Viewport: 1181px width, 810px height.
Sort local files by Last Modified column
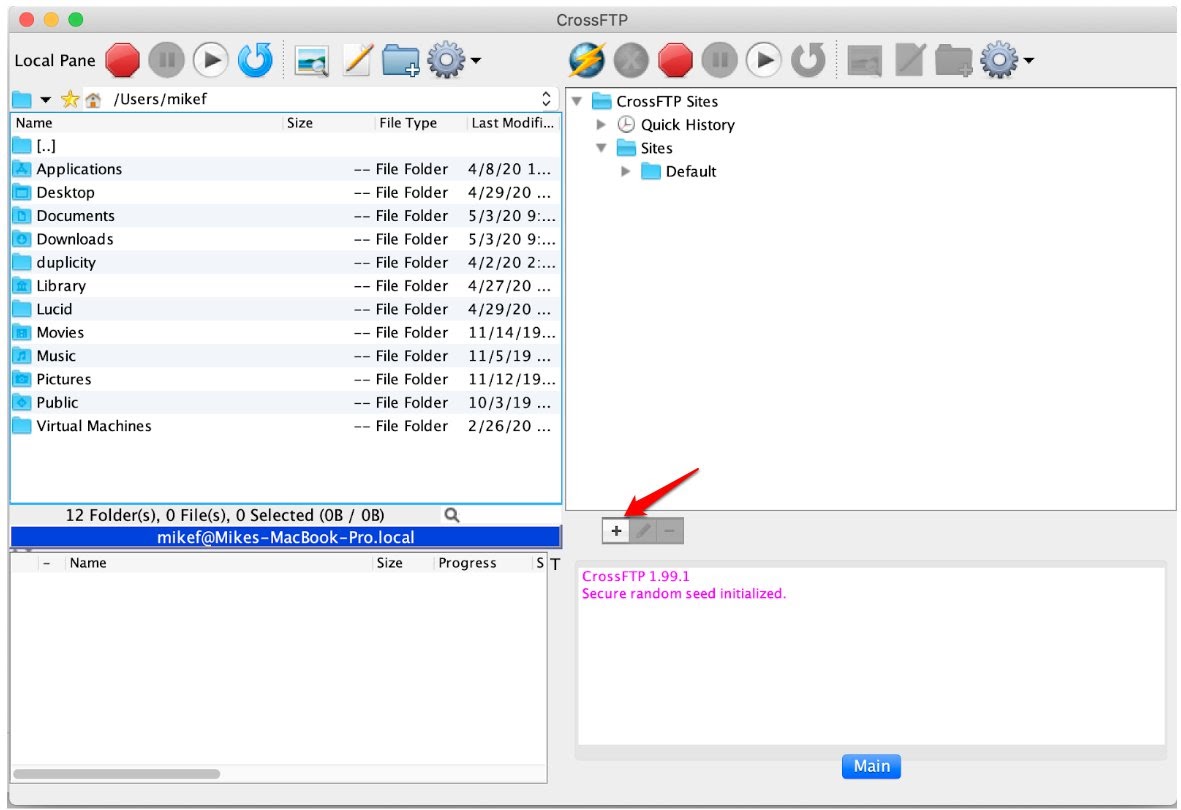pyautogui.click(x=513, y=123)
